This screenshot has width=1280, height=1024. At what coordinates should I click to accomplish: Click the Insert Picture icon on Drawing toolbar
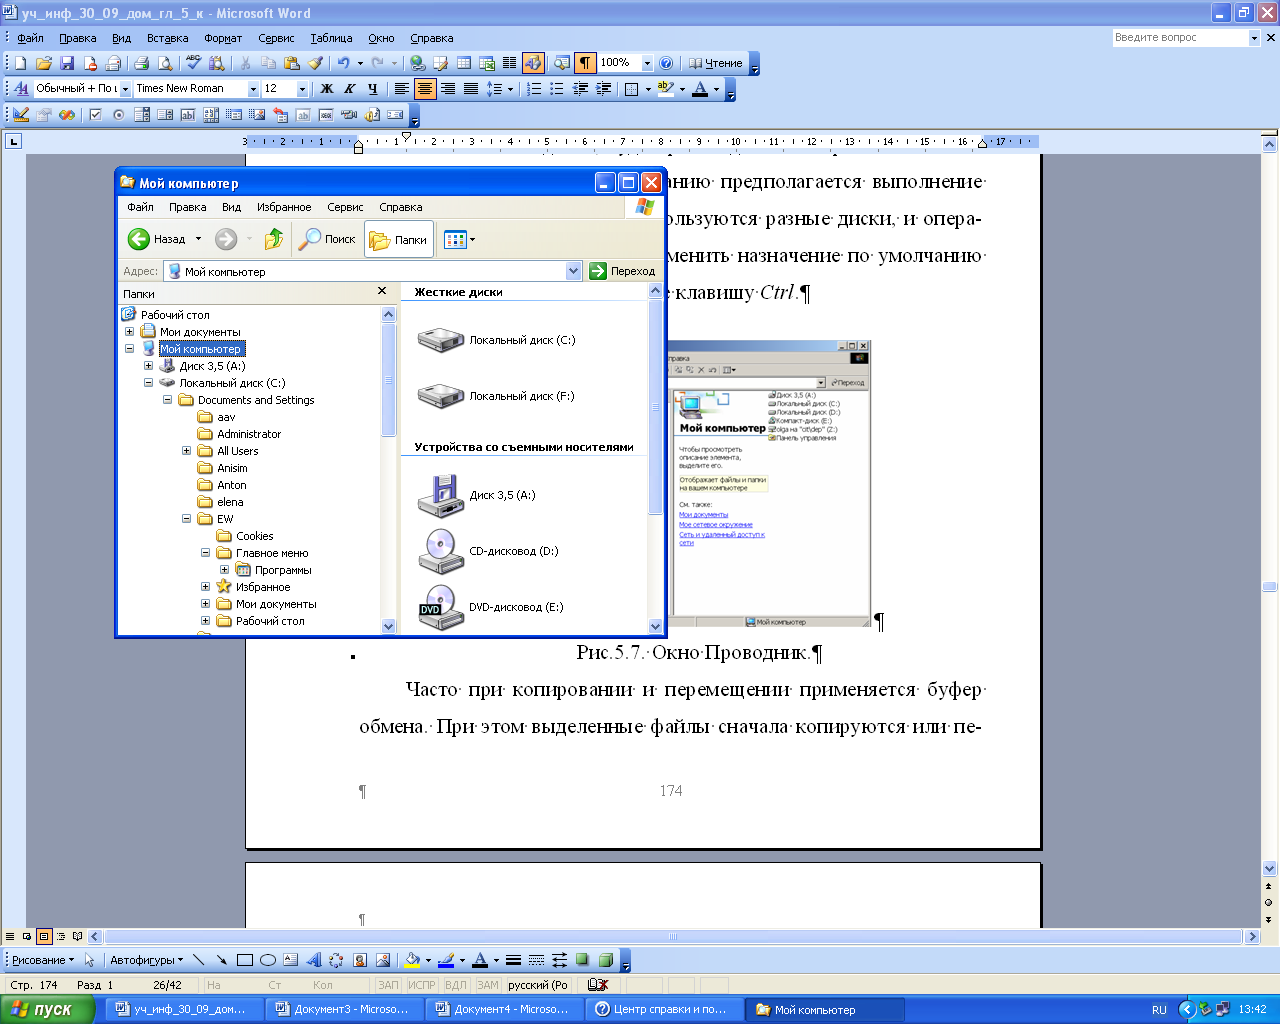pos(383,960)
